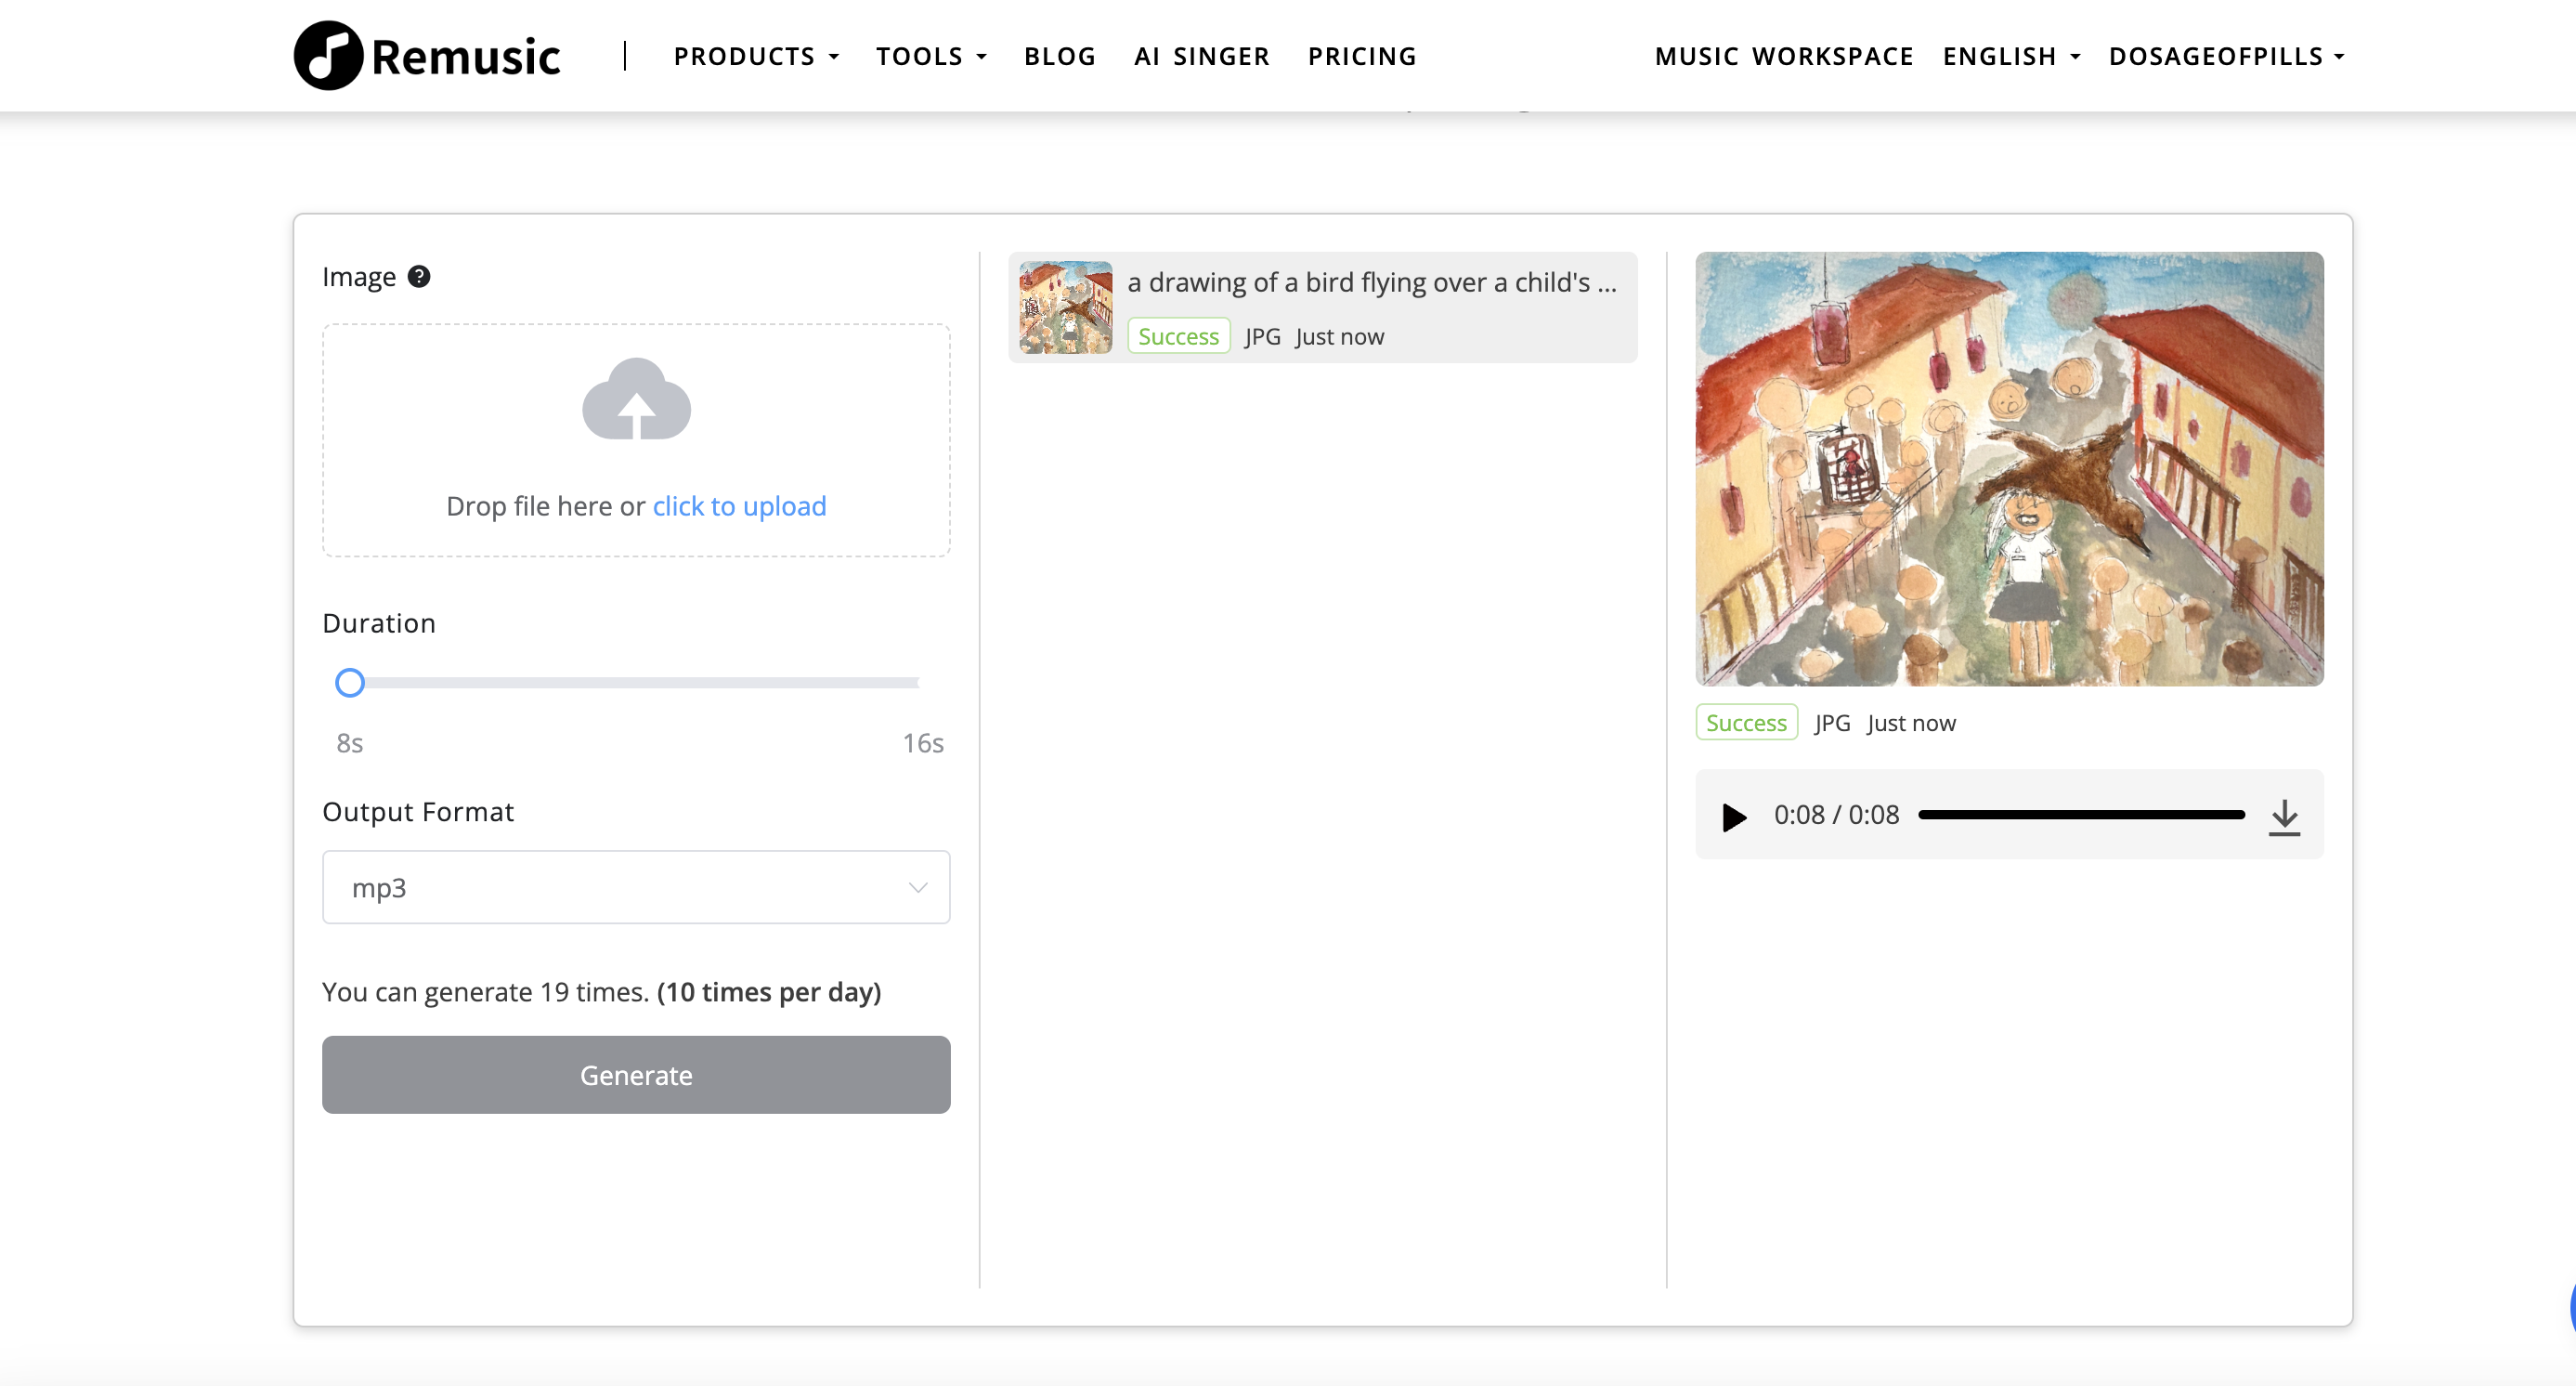Image resolution: width=2576 pixels, height=1386 pixels.
Task: Play the generated audio track
Action: pos(1733,816)
